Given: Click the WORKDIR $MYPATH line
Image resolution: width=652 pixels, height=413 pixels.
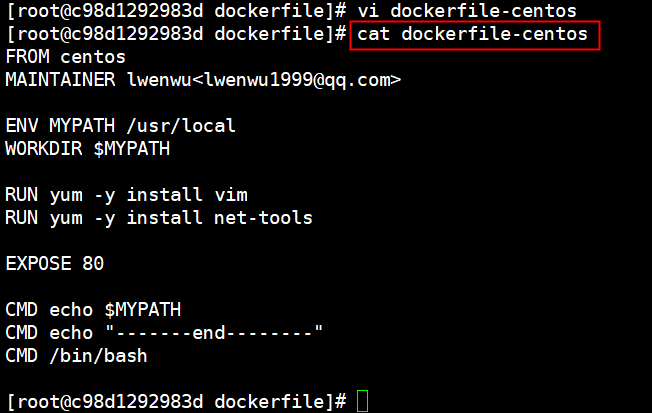Looking at the screenshot, I should [x=88, y=148].
